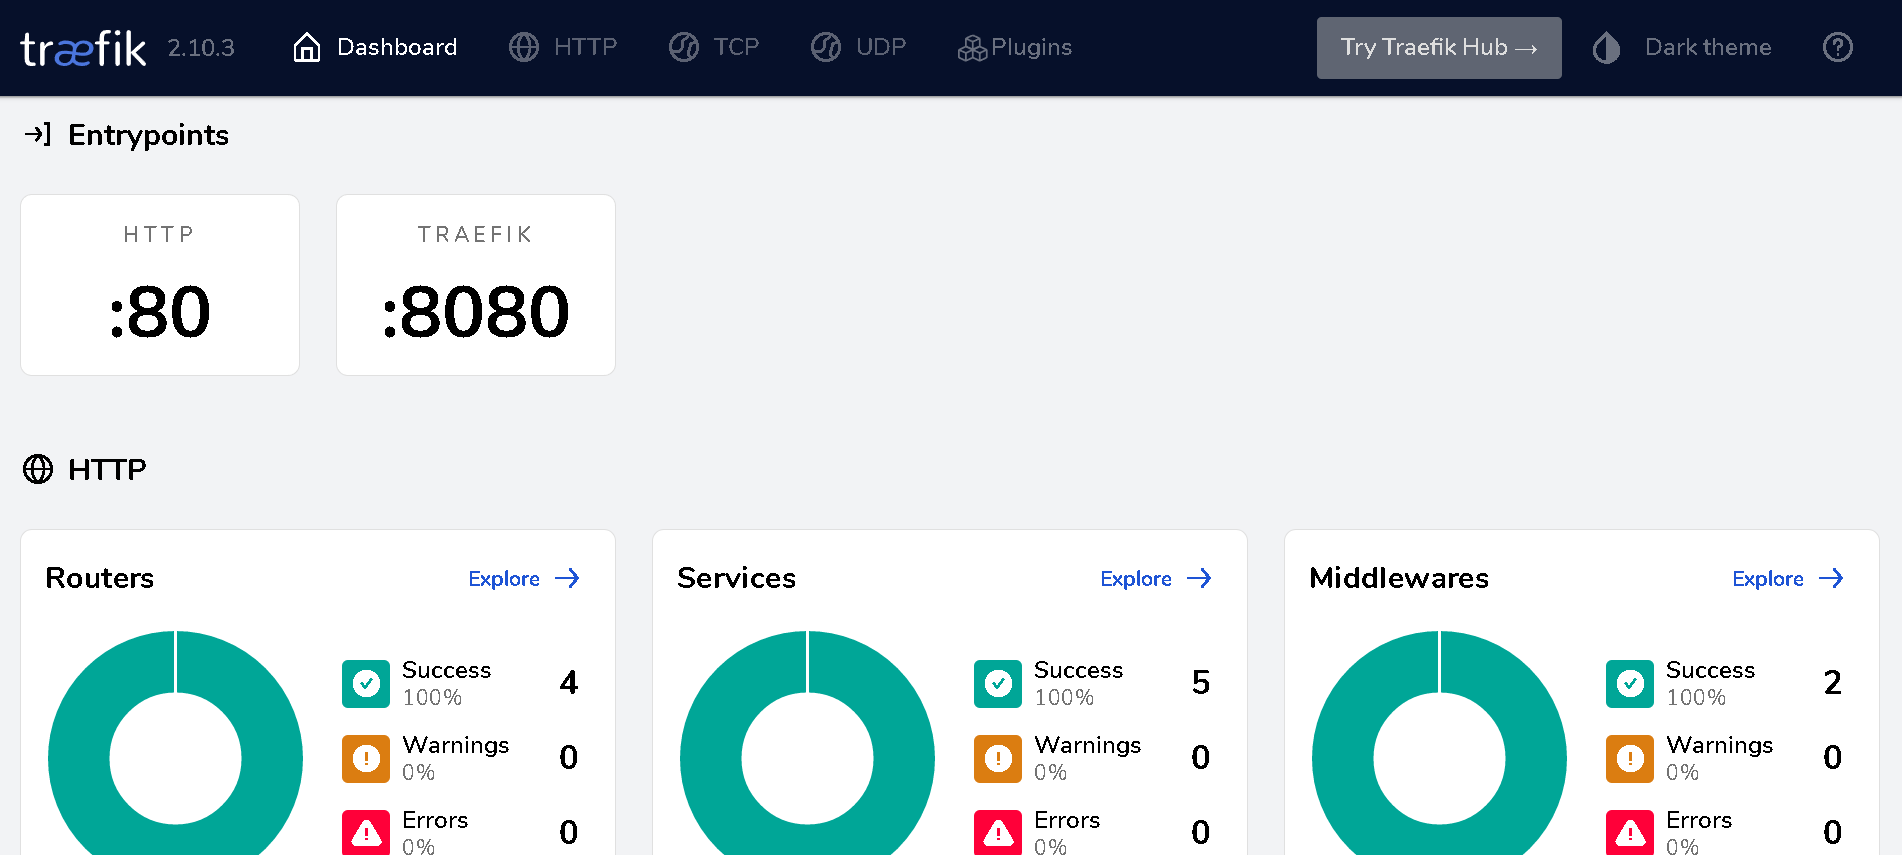Click the Middlewares success checkmark icon
The height and width of the screenshot is (855, 1902).
(x=1630, y=684)
